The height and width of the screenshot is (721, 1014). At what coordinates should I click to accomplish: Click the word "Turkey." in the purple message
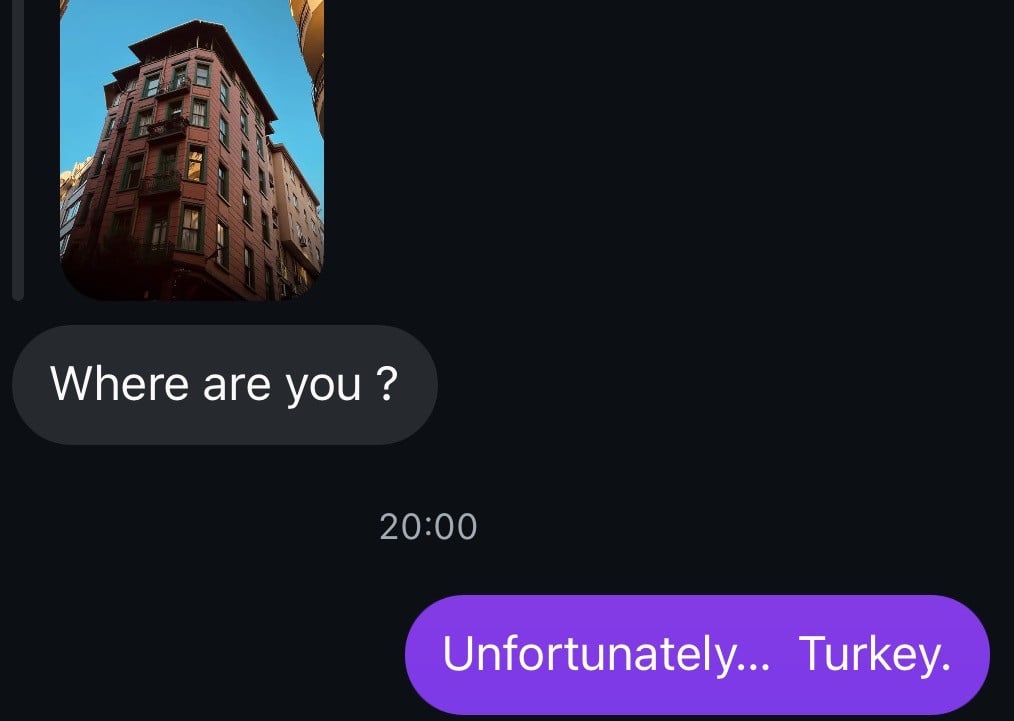[876, 654]
